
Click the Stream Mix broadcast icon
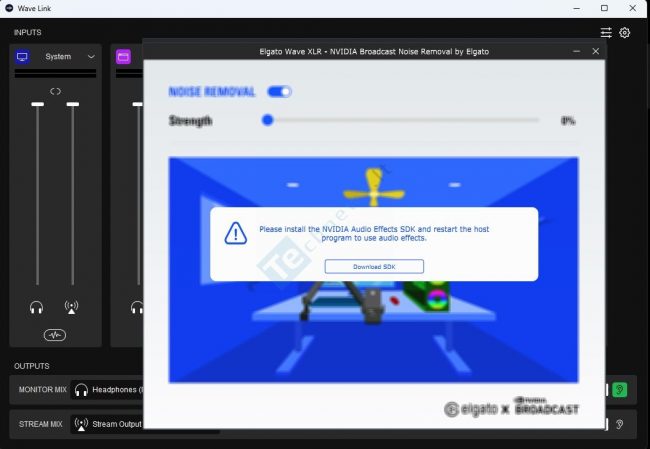coord(81,424)
